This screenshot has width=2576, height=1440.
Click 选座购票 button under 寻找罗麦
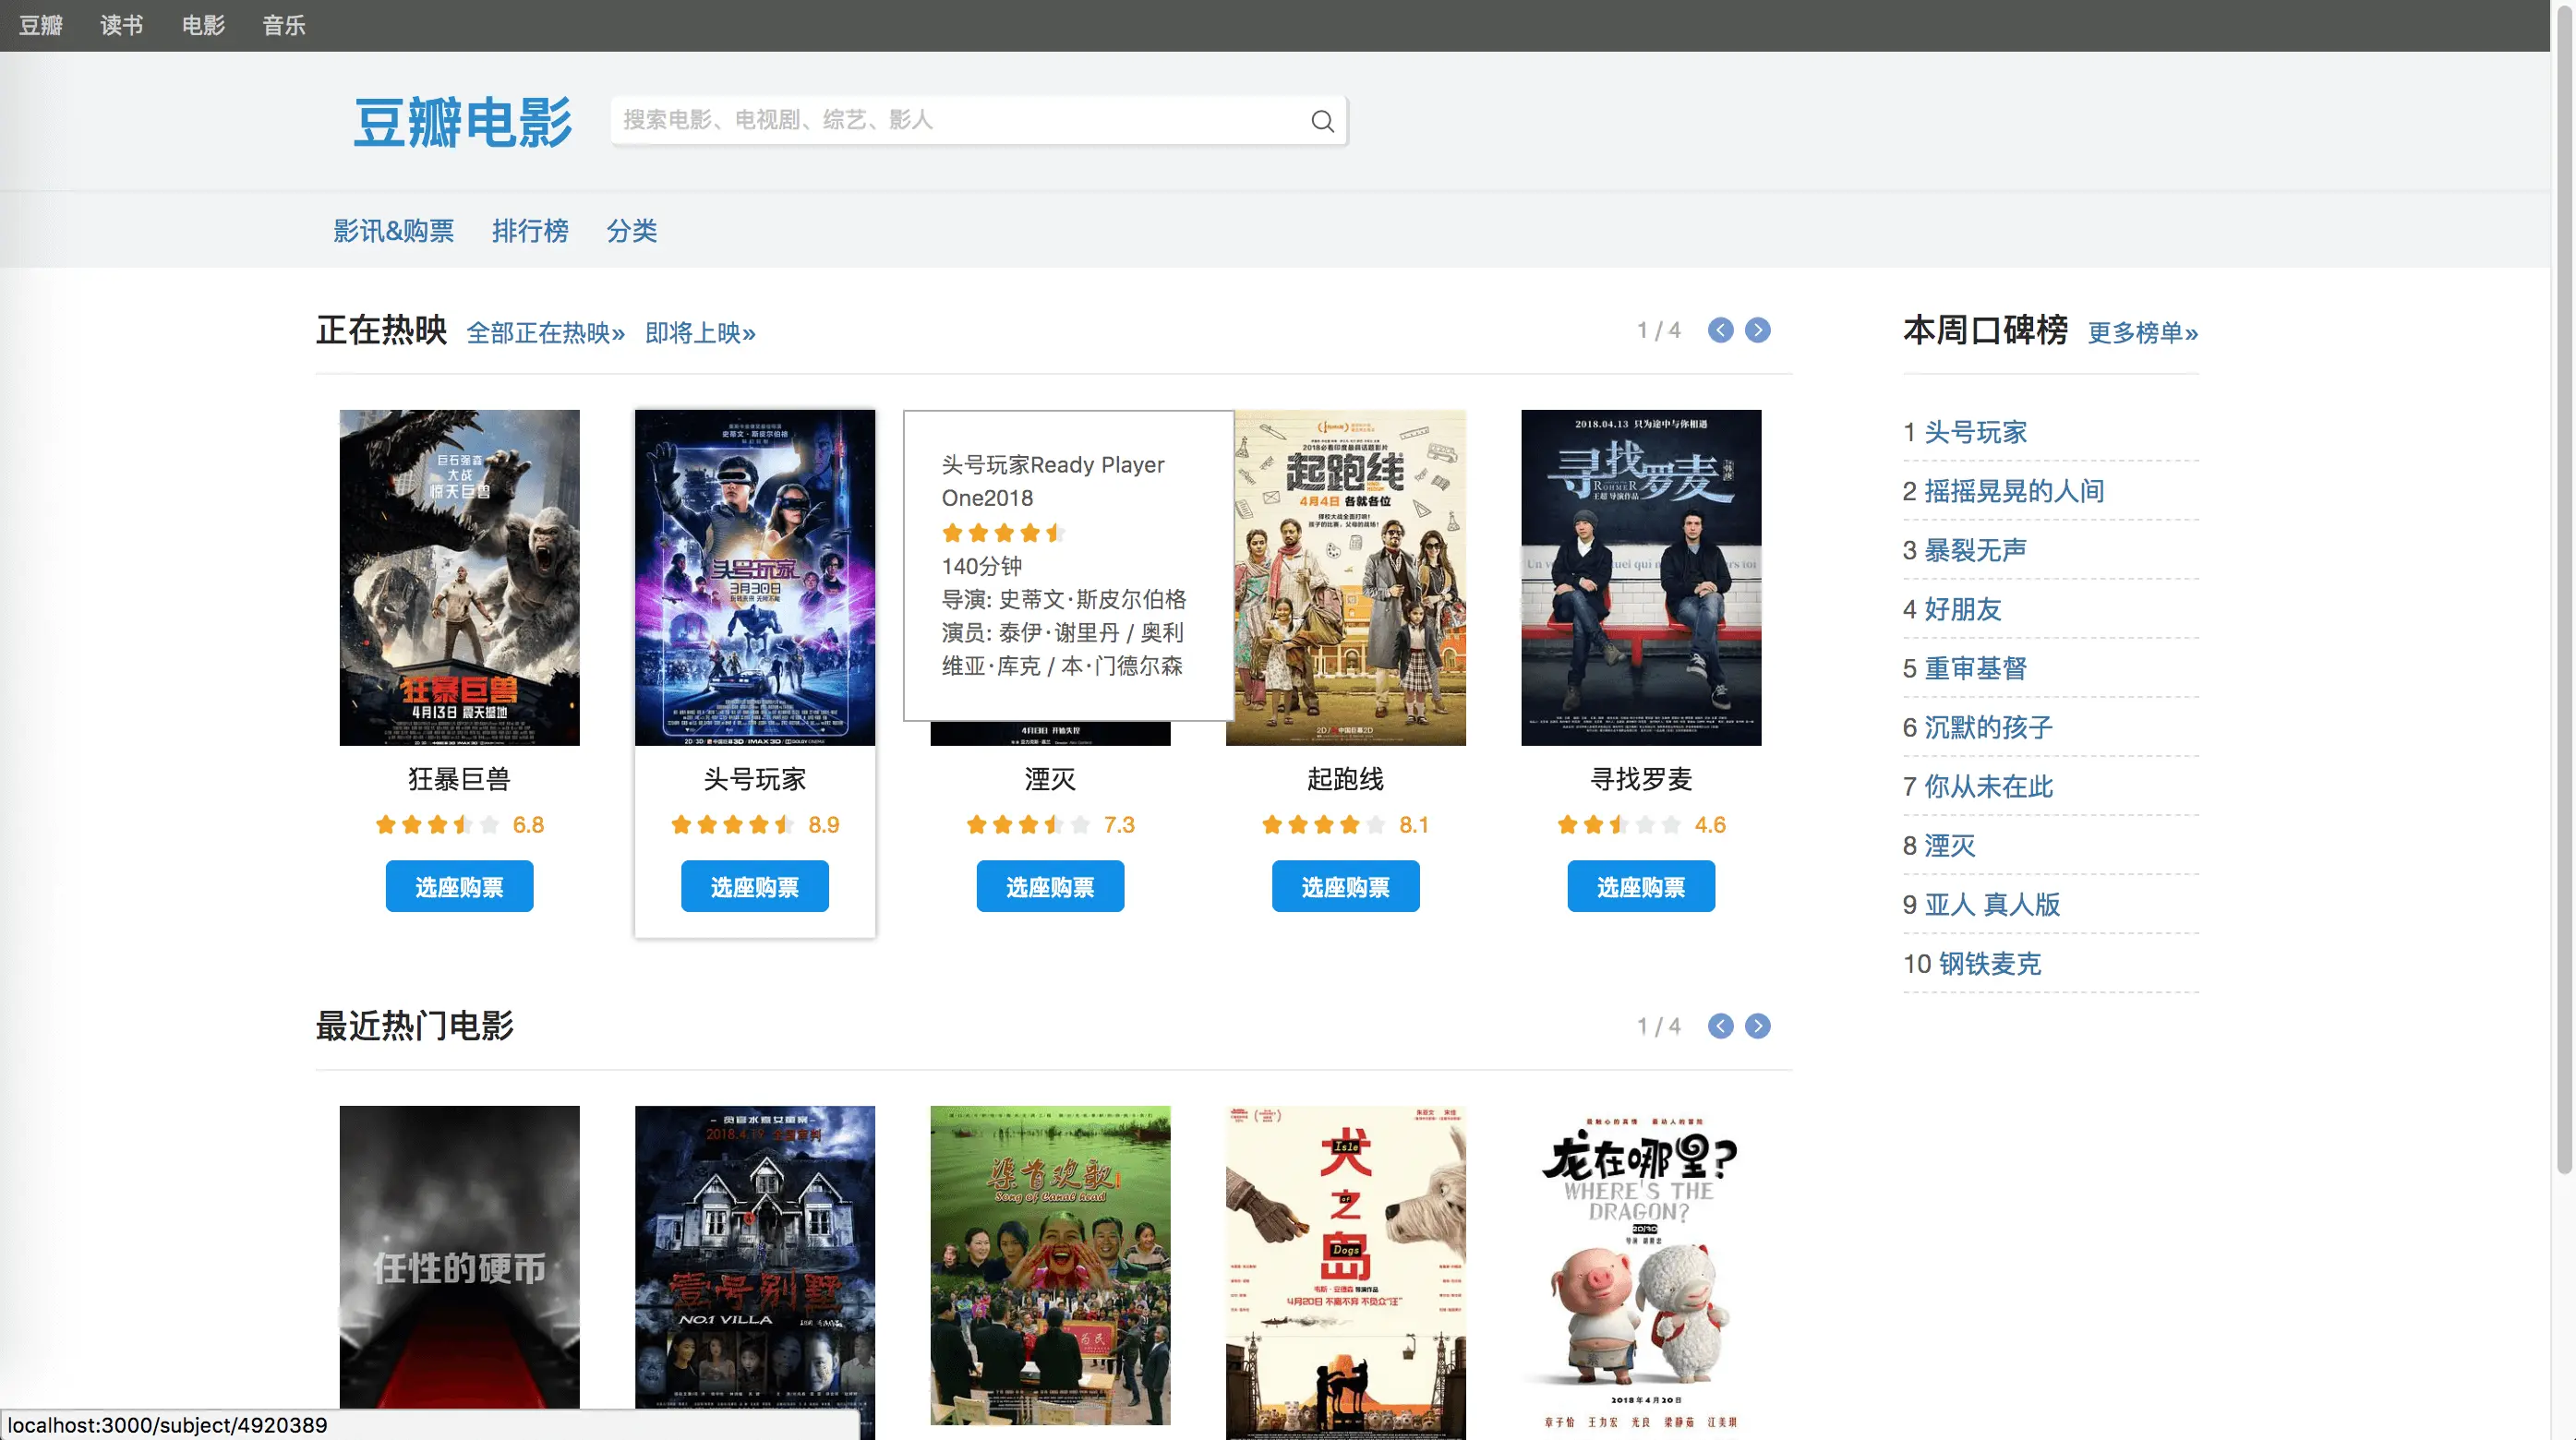pyautogui.click(x=1640, y=887)
